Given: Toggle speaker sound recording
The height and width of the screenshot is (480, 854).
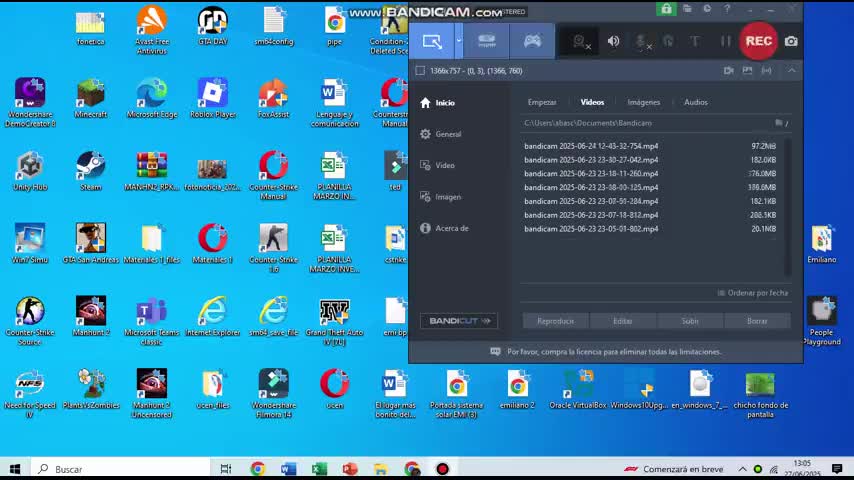Looking at the screenshot, I should coord(613,41).
